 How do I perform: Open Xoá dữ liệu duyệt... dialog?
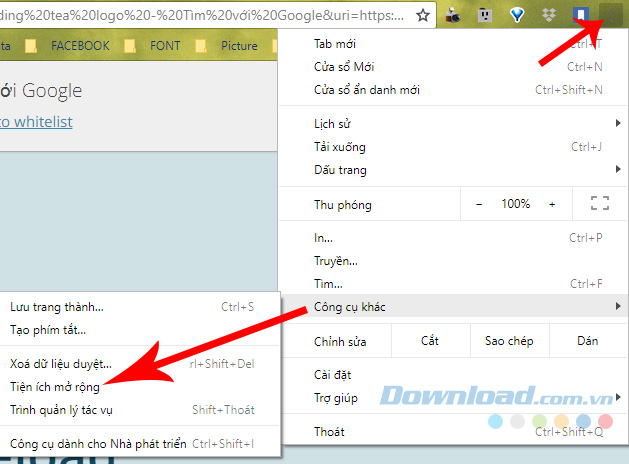pyautogui.click(x=139, y=364)
